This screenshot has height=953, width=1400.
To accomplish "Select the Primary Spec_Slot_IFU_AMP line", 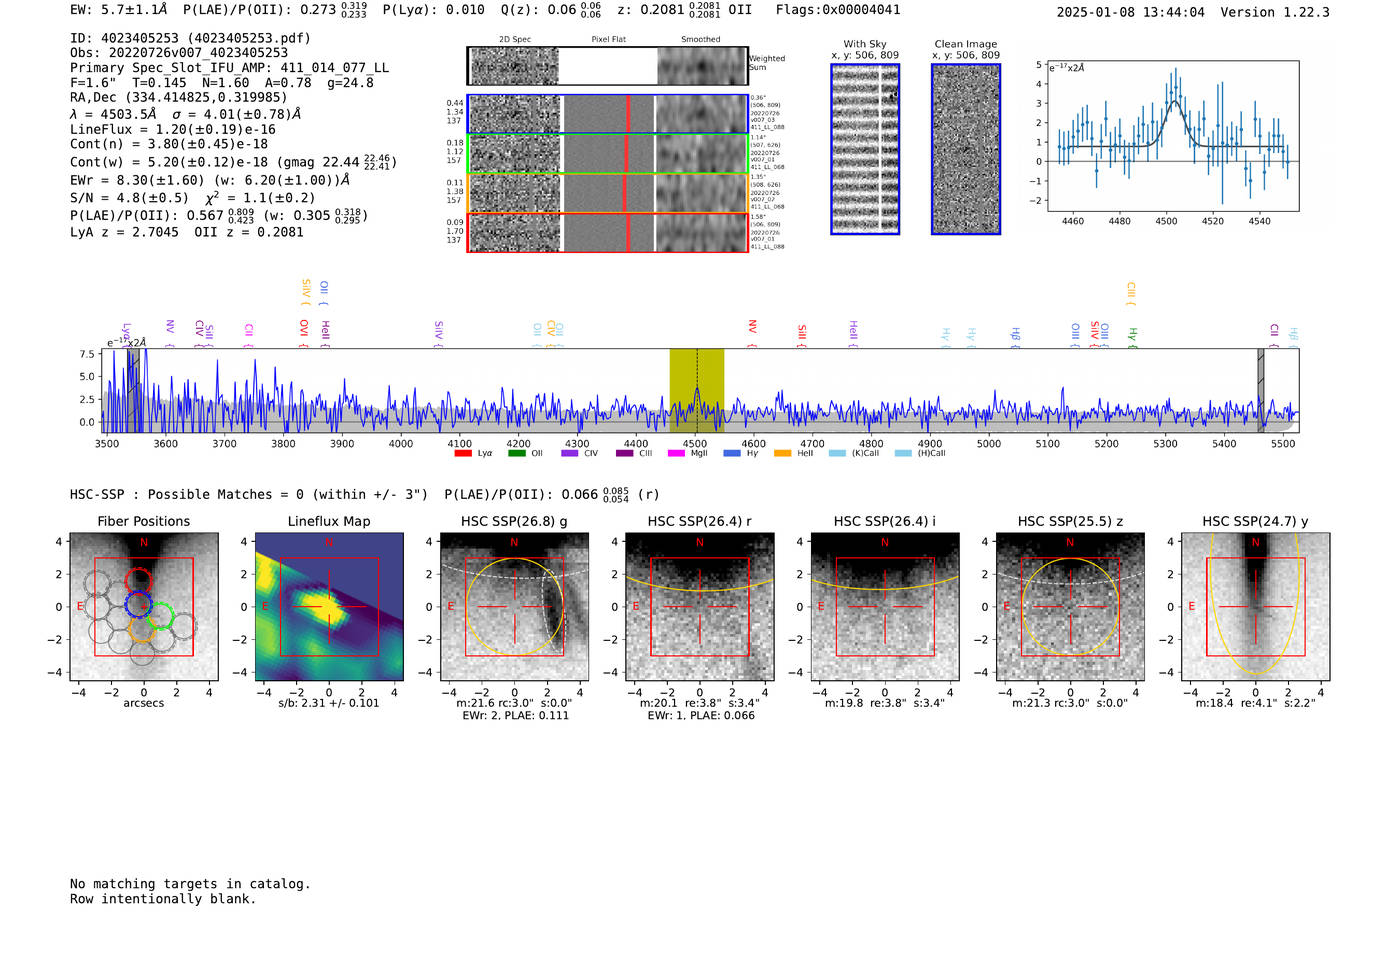I will 230,67.
